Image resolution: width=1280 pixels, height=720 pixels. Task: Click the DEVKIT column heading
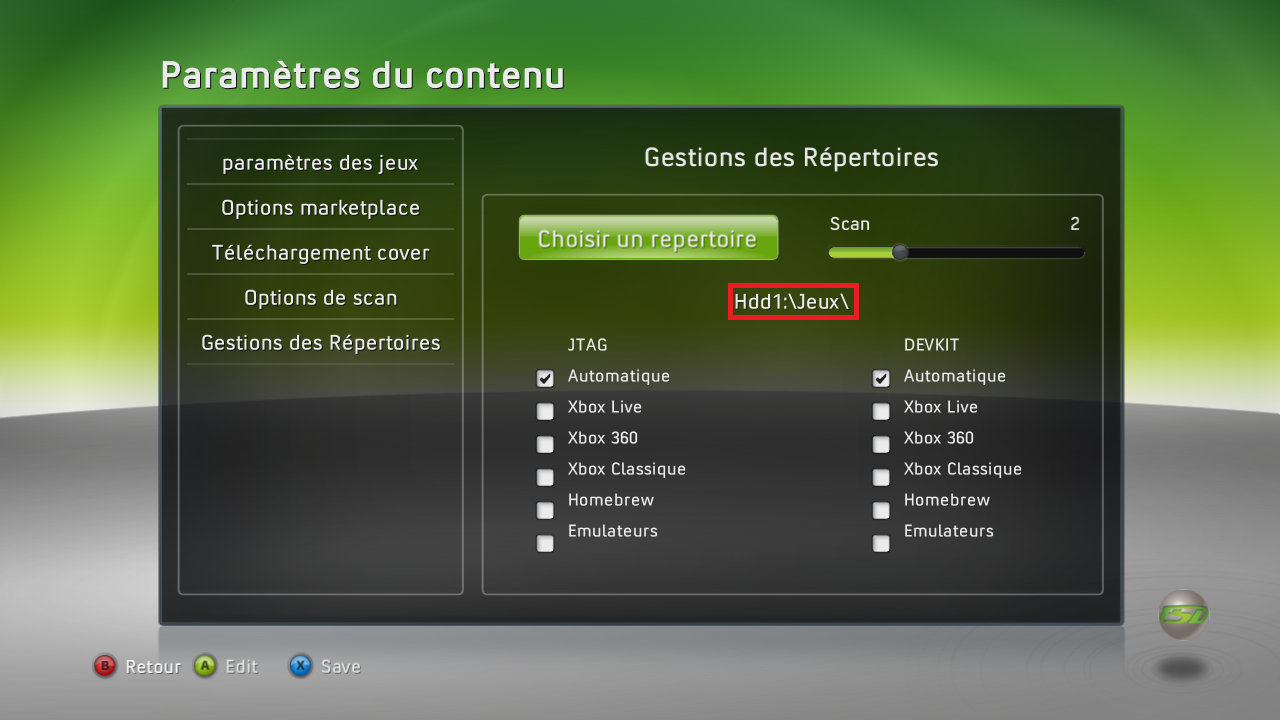[931, 345]
